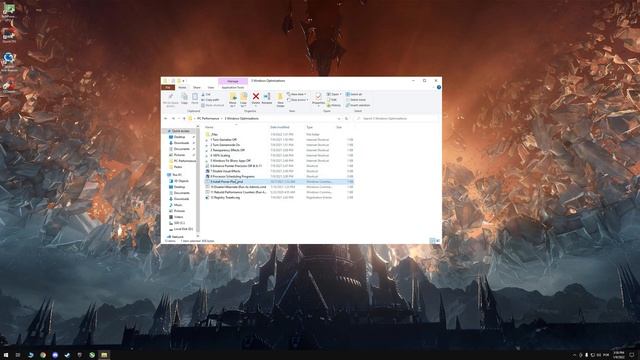
Task: Click History in the Open group
Action: 334,105
